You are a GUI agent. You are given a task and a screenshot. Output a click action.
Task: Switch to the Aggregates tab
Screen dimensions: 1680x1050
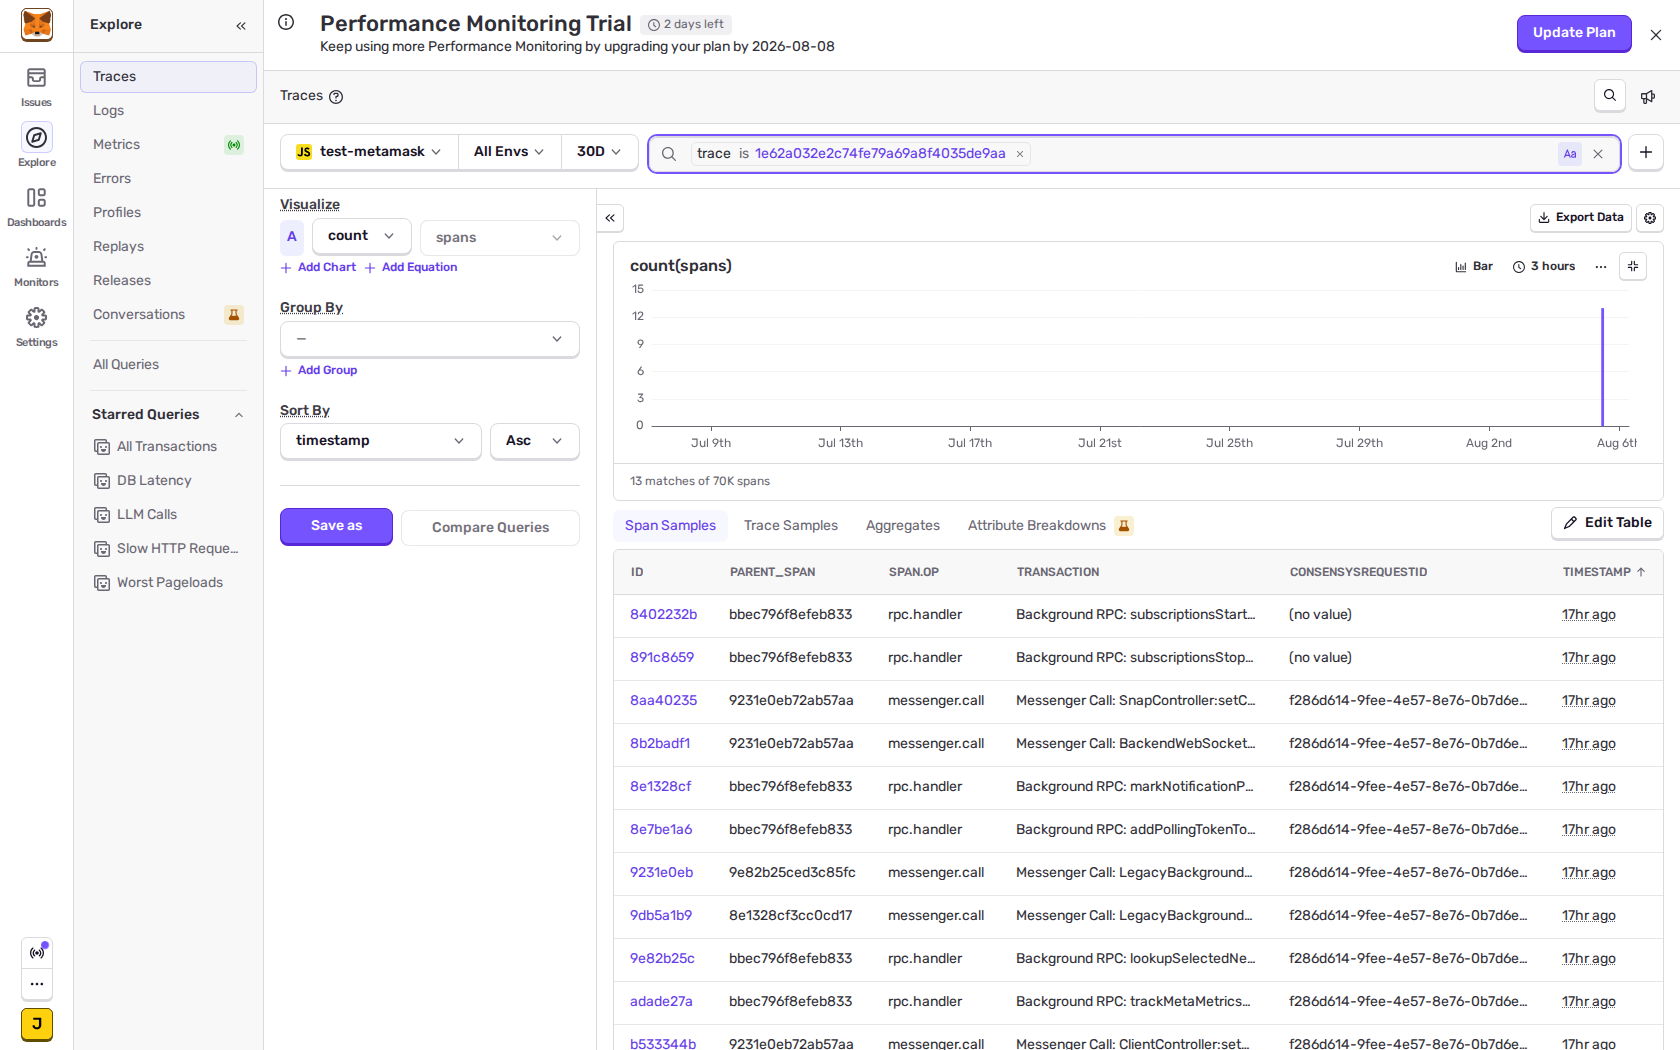click(903, 526)
